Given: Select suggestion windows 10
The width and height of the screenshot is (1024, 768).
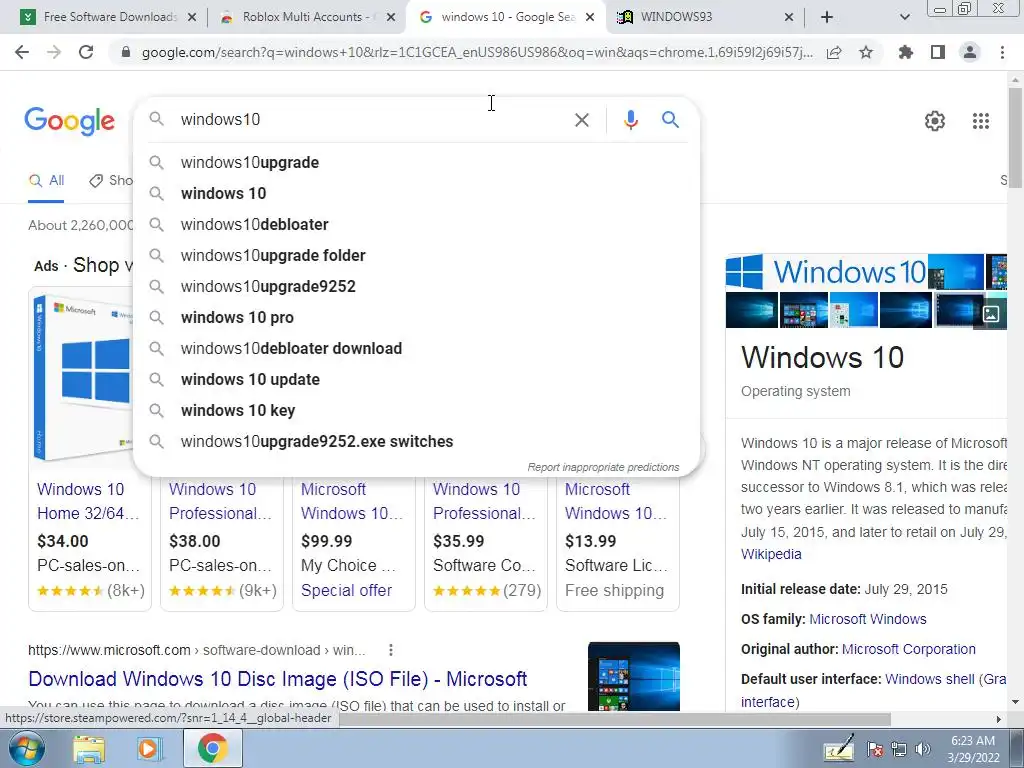Looking at the screenshot, I should pos(416,193).
